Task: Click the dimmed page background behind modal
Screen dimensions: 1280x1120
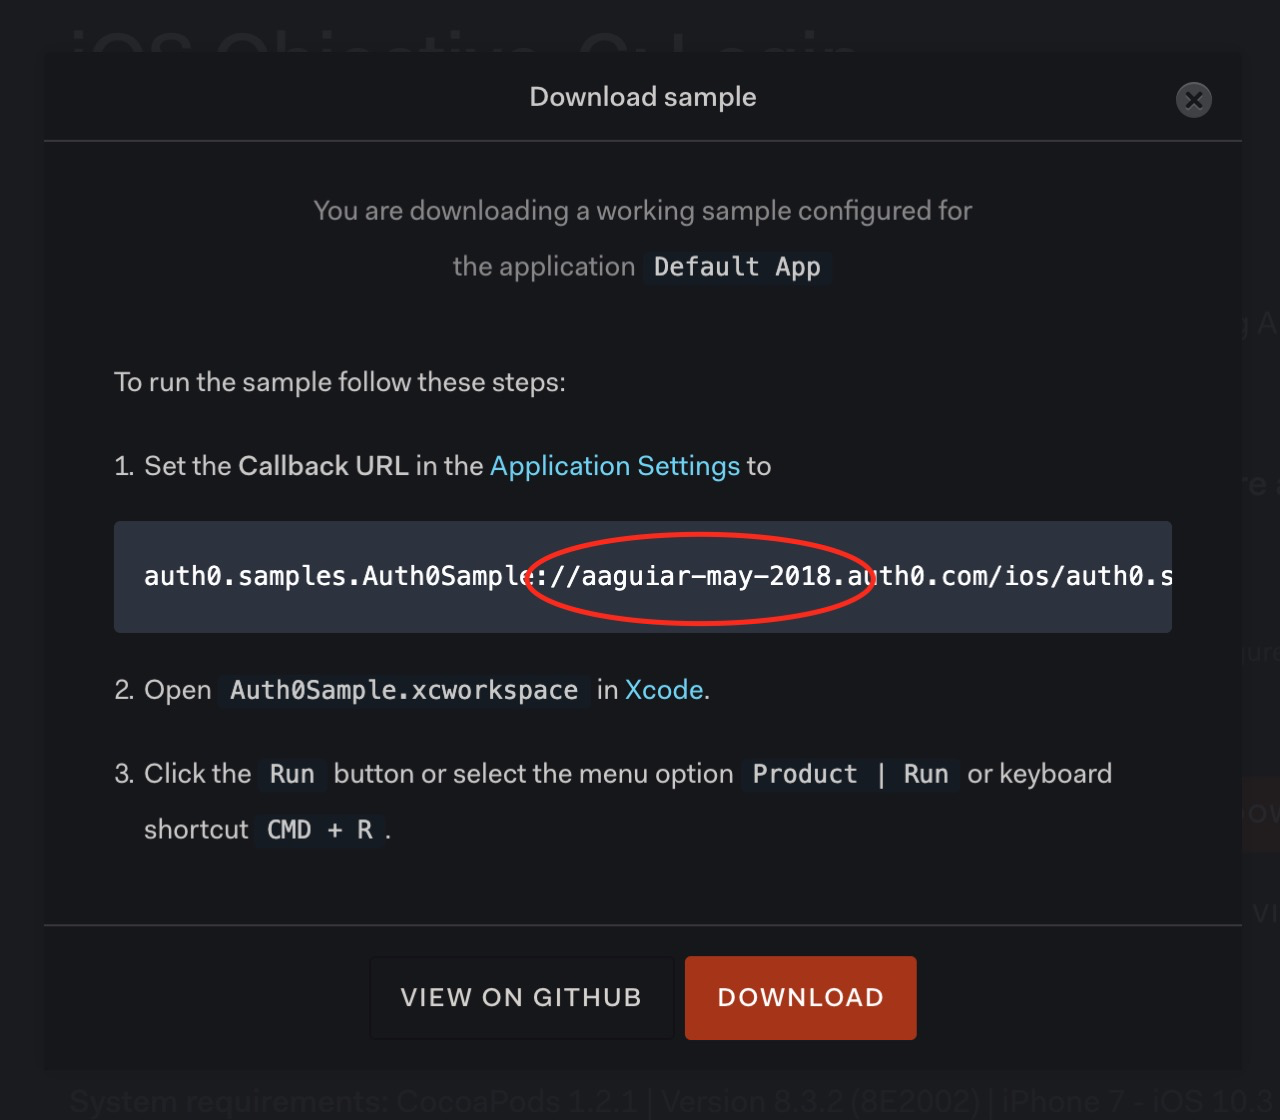Action: (20, 560)
